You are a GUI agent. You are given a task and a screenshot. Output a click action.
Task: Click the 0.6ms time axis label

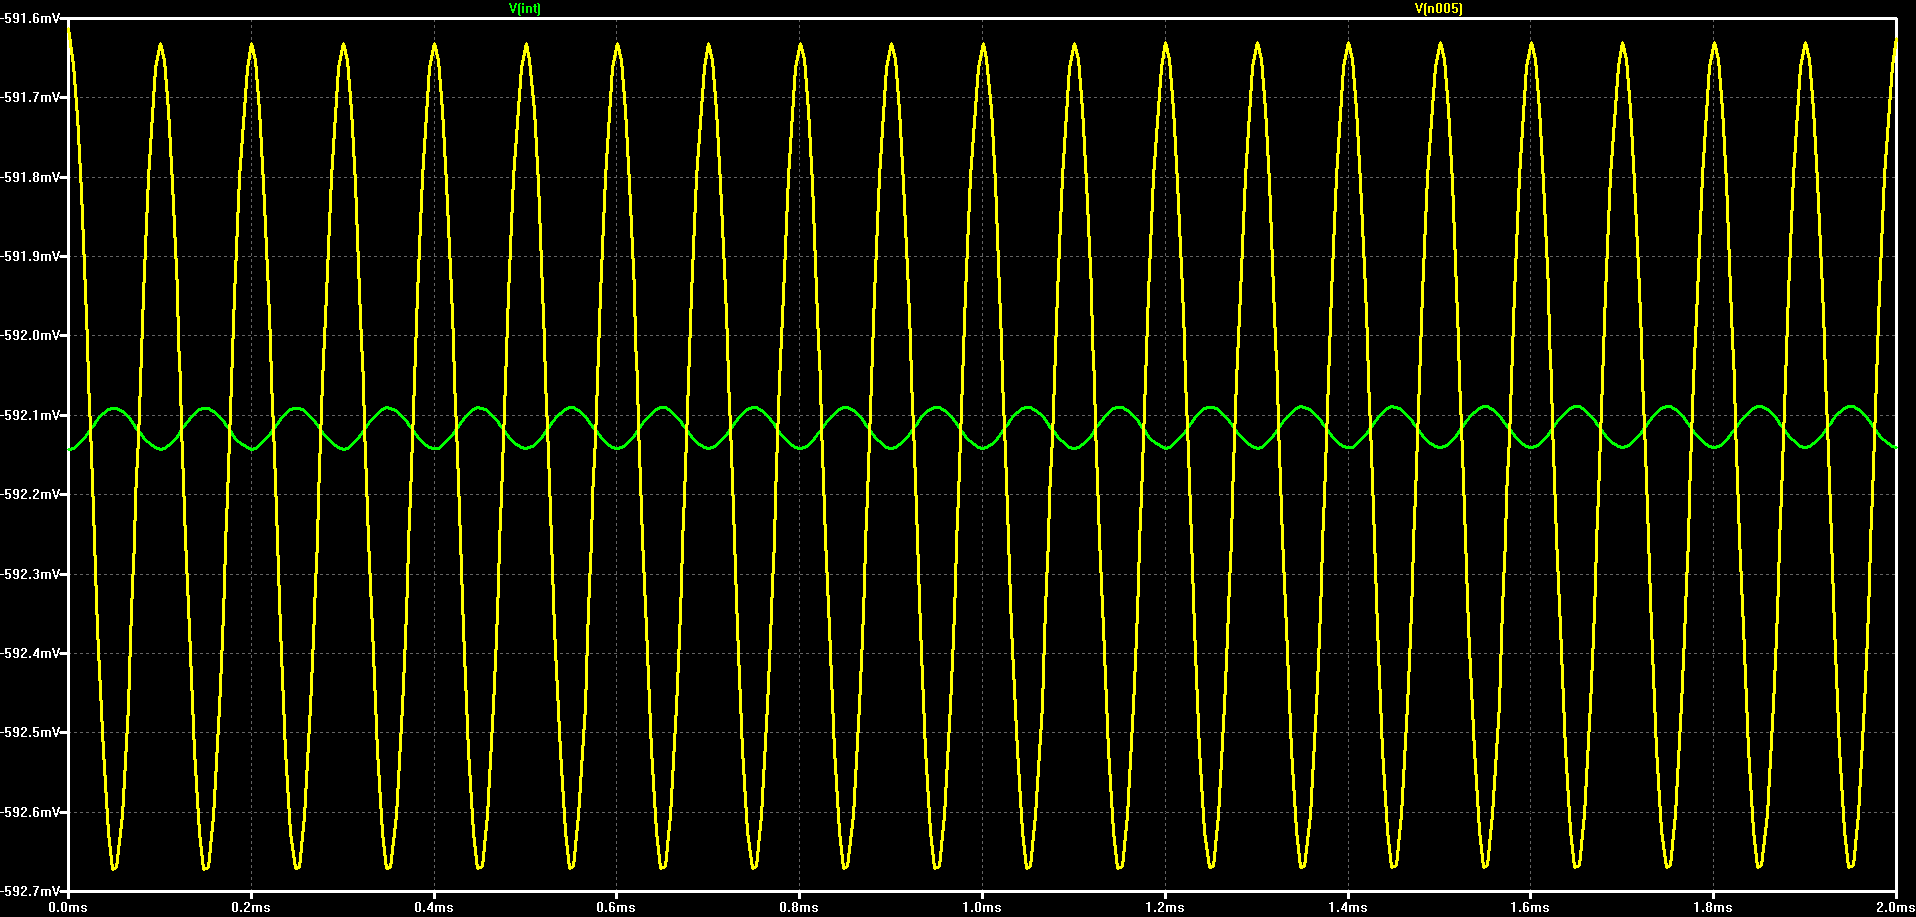coord(616,908)
